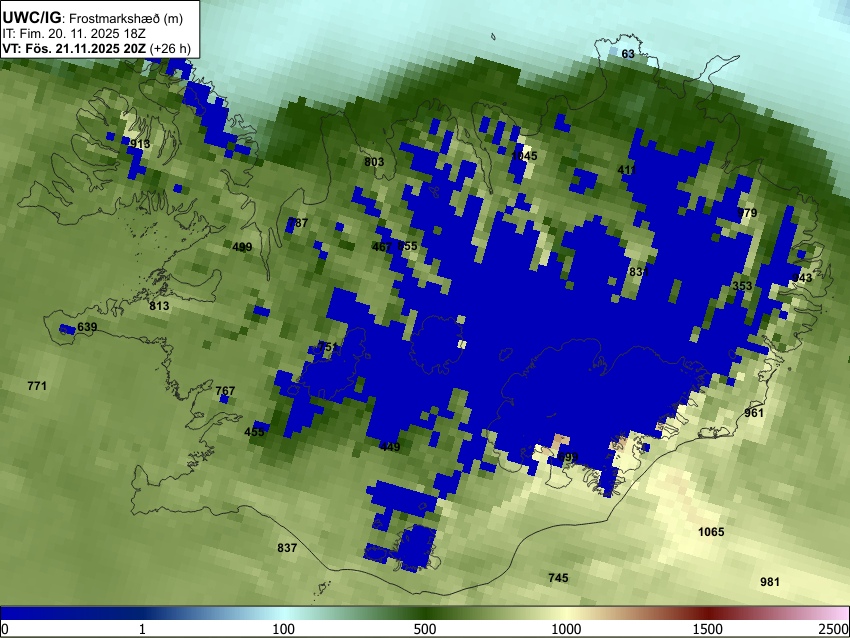The width and height of the screenshot is (850, 638).
Task: Click the map value 831
Action: click(639, 272)
